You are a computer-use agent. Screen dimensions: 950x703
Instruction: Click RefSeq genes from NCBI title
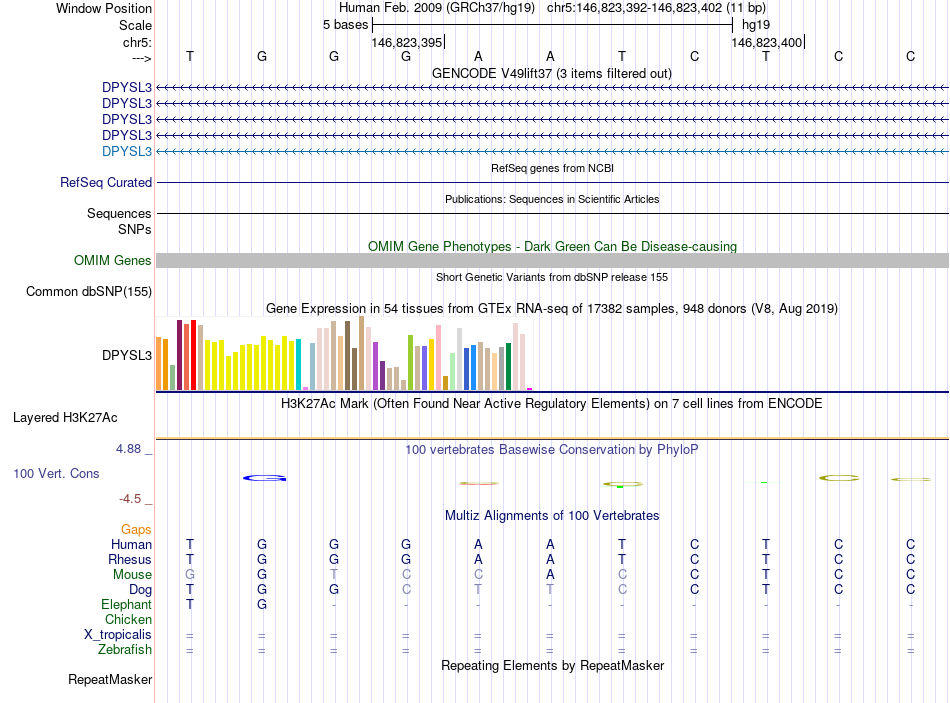click(x=552, y=168)
